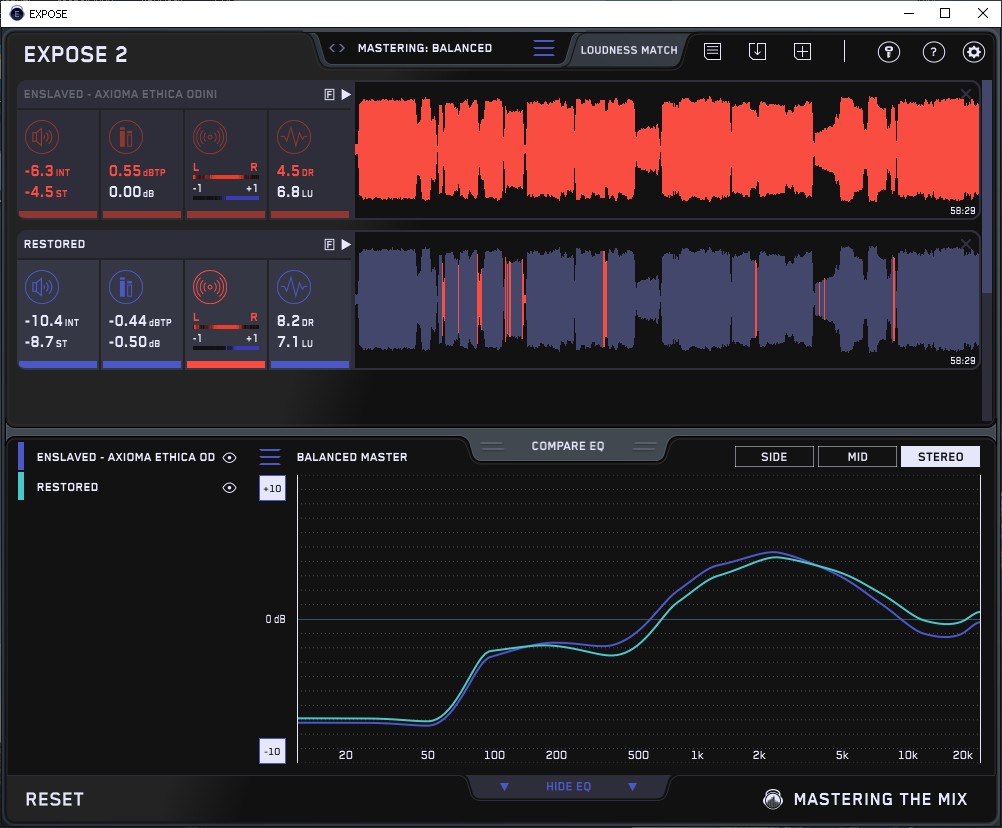This screenshot has height=828, width=1002.
Task: Click the preset previous/next arrows
Action: (337, 48)
